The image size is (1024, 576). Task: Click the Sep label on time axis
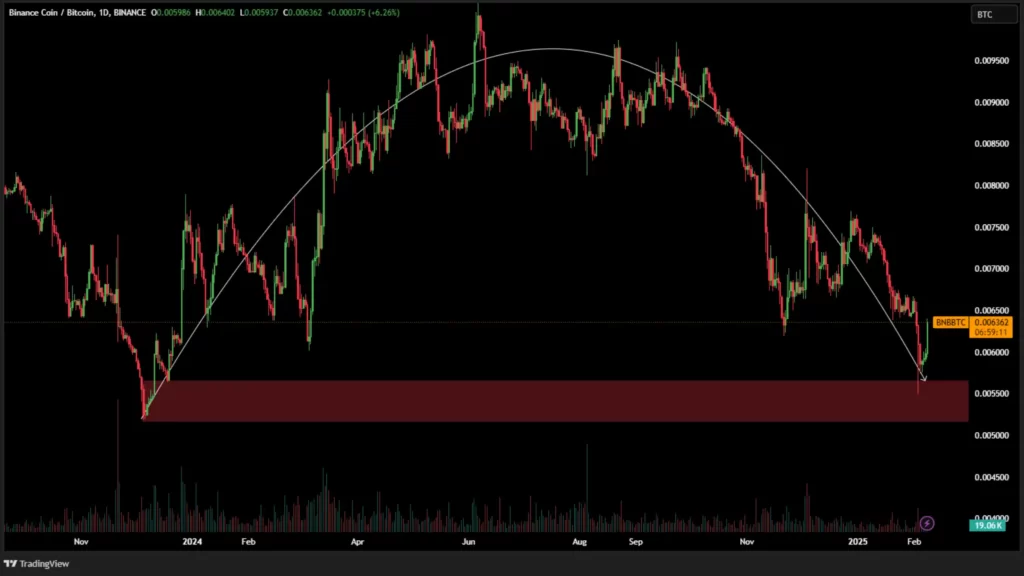tap(635, 541)
